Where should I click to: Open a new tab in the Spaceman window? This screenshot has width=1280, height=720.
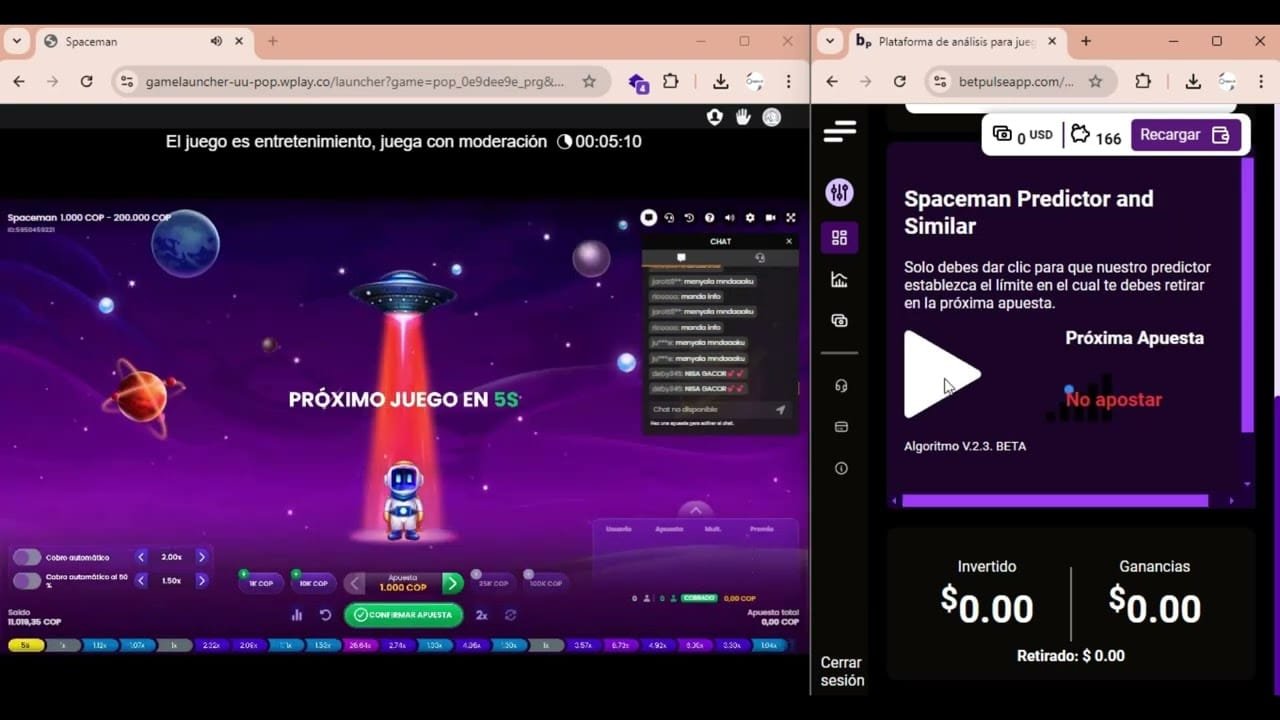[272, 41]
